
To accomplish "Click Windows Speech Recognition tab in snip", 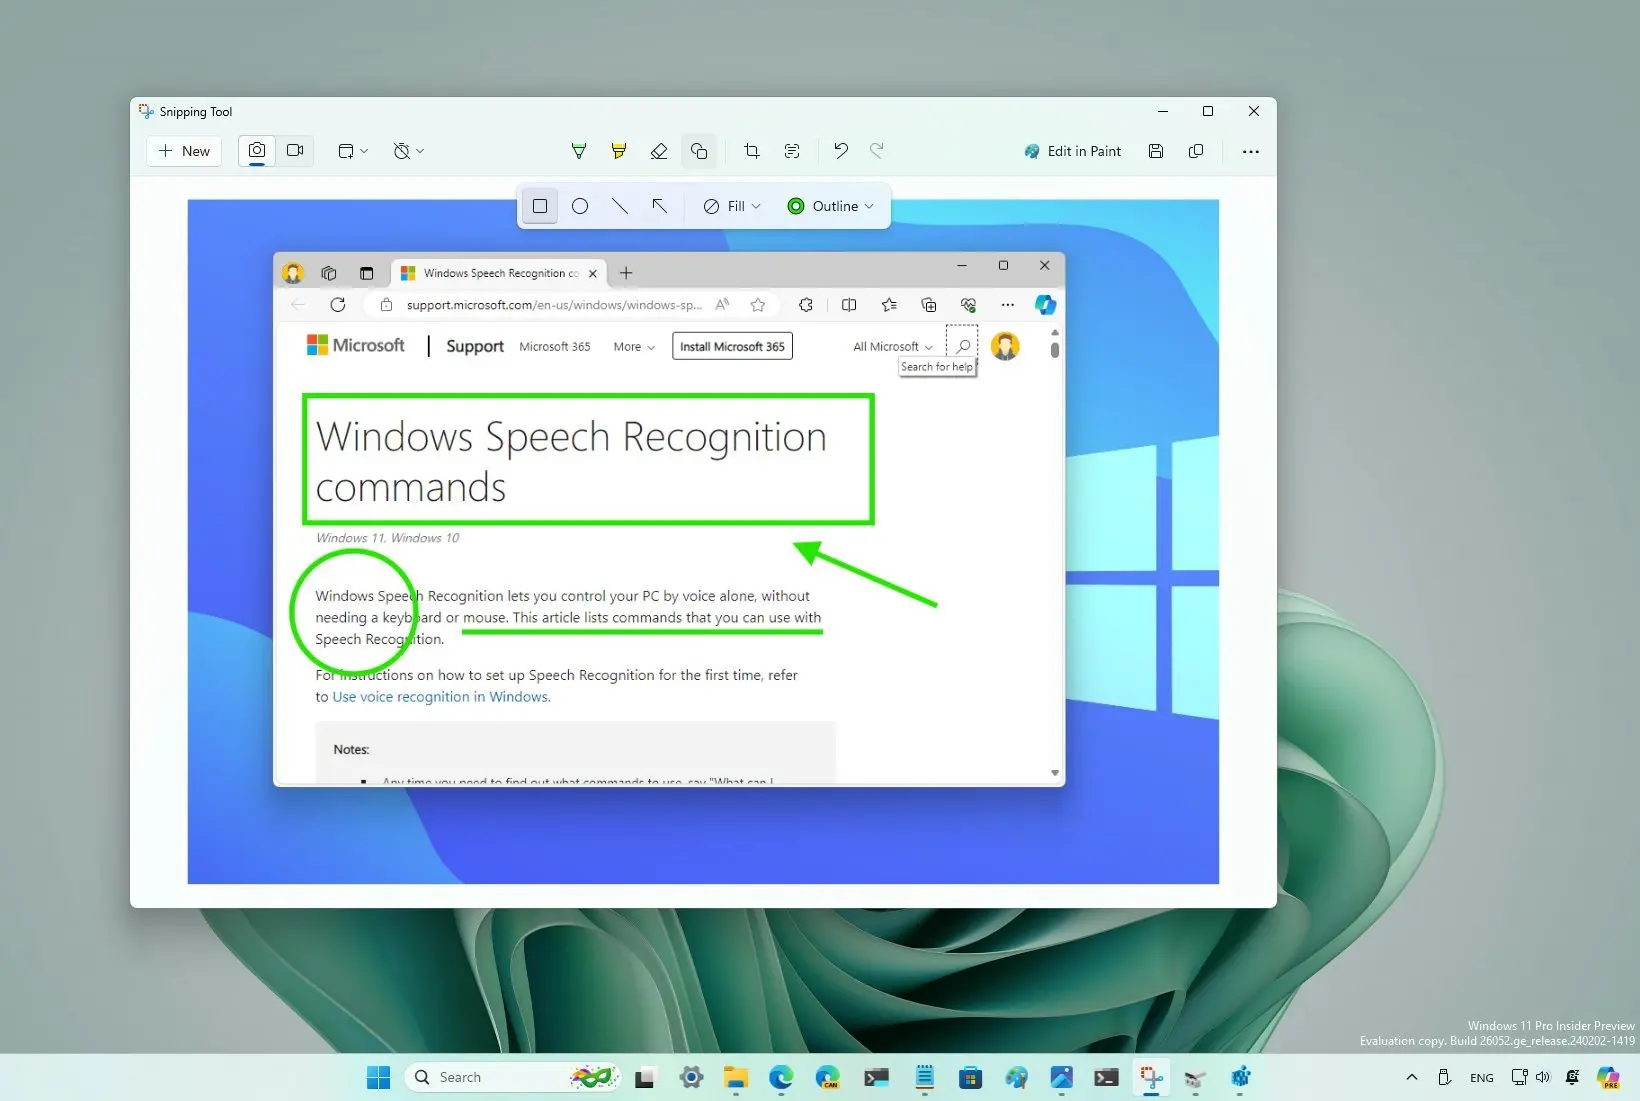I will pyautogui.click(x=498, y=273).
